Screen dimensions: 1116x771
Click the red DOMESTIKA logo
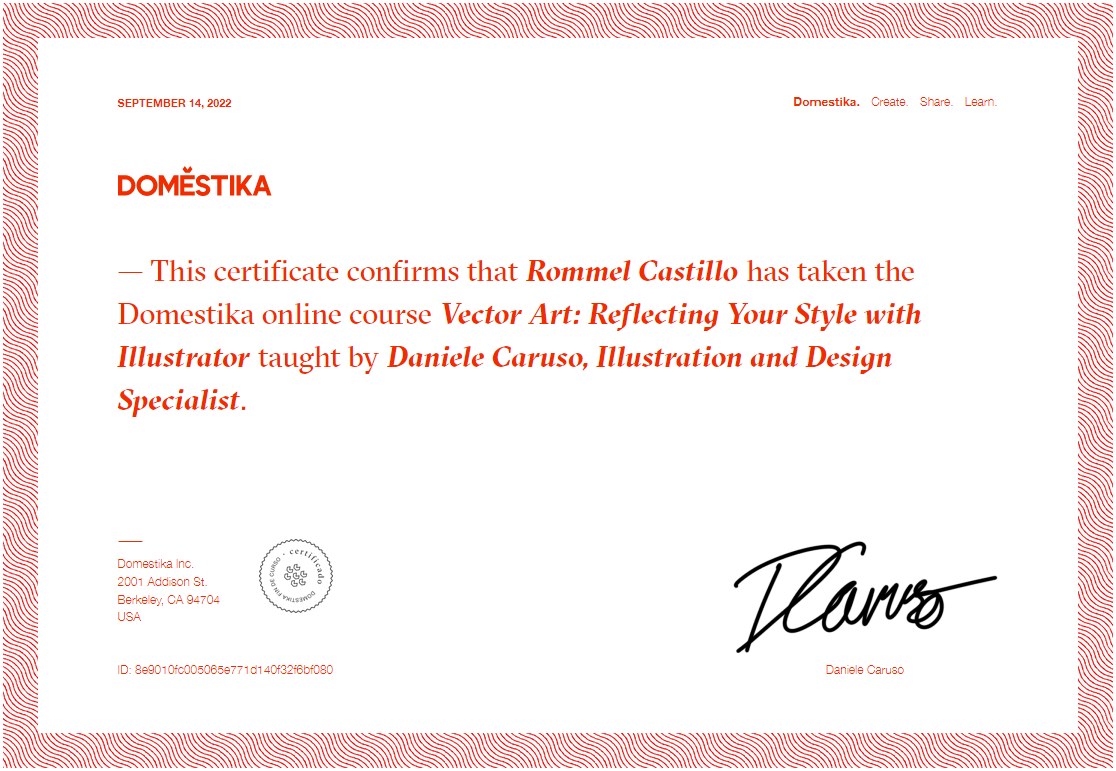194,185
